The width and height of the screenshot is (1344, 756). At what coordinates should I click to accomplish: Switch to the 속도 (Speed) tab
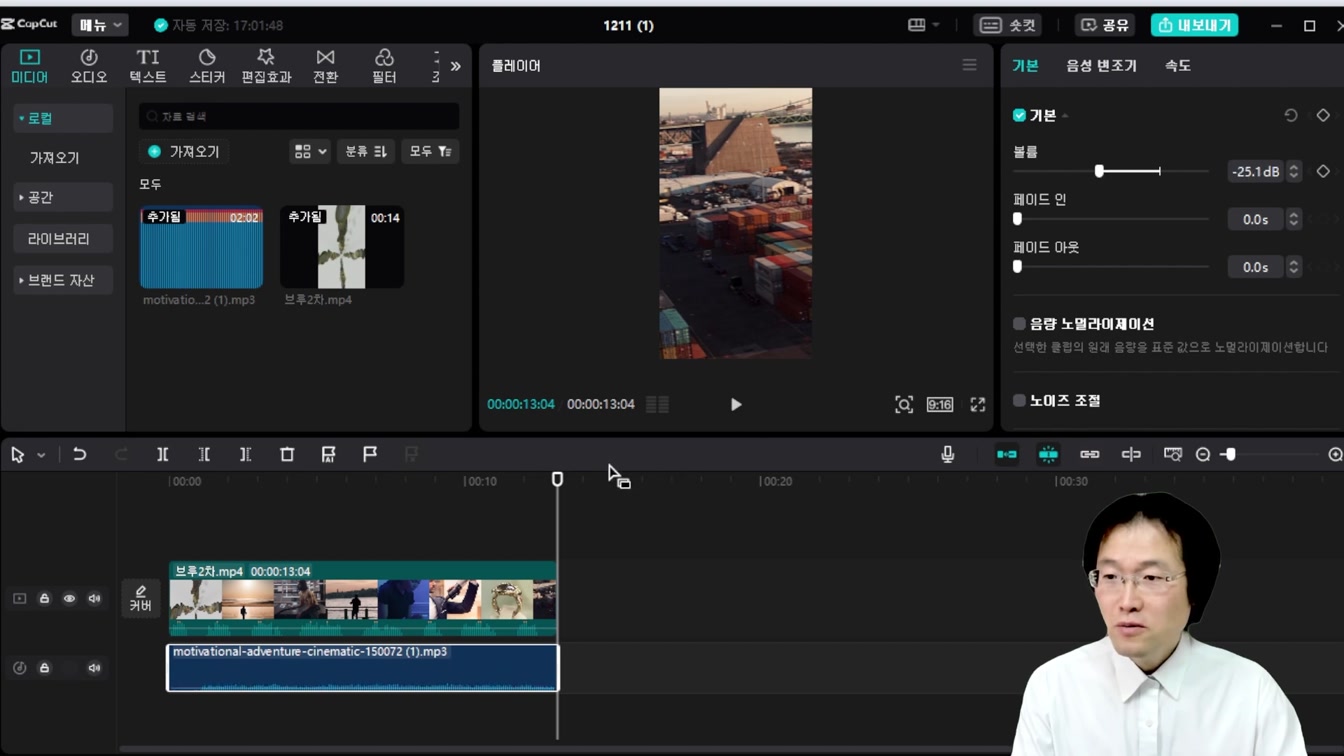(1178, 66)
